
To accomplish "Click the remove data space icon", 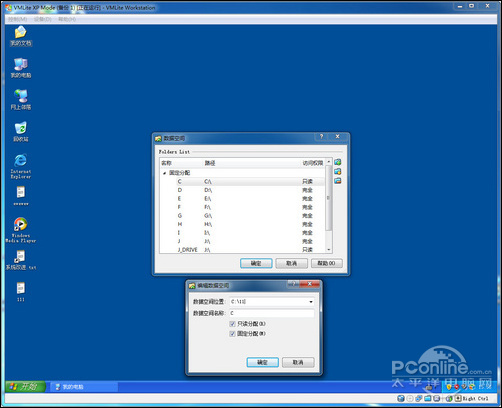I will (x=338, y=181).
